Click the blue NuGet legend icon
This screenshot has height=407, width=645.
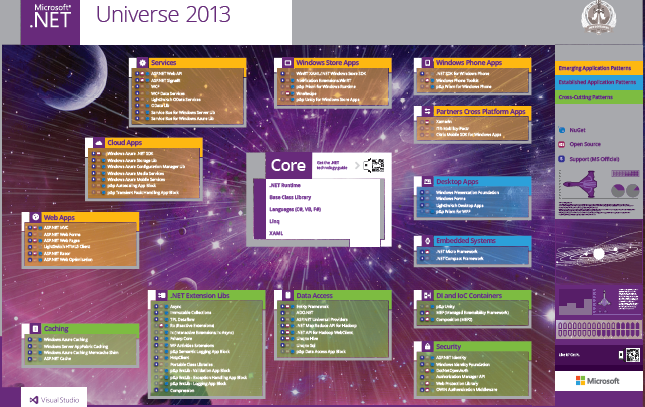click(x=562, y=130)
